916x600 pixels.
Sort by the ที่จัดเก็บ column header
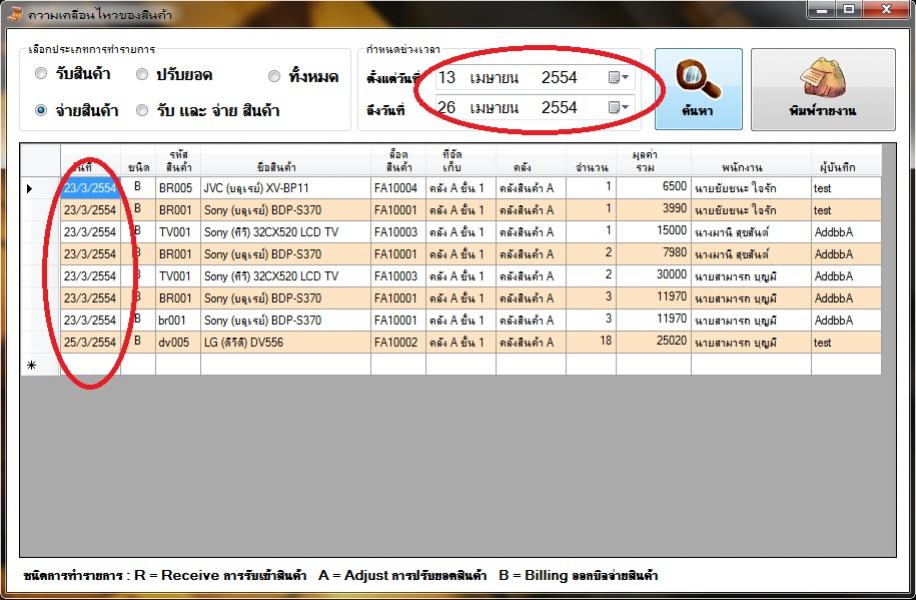461,161
